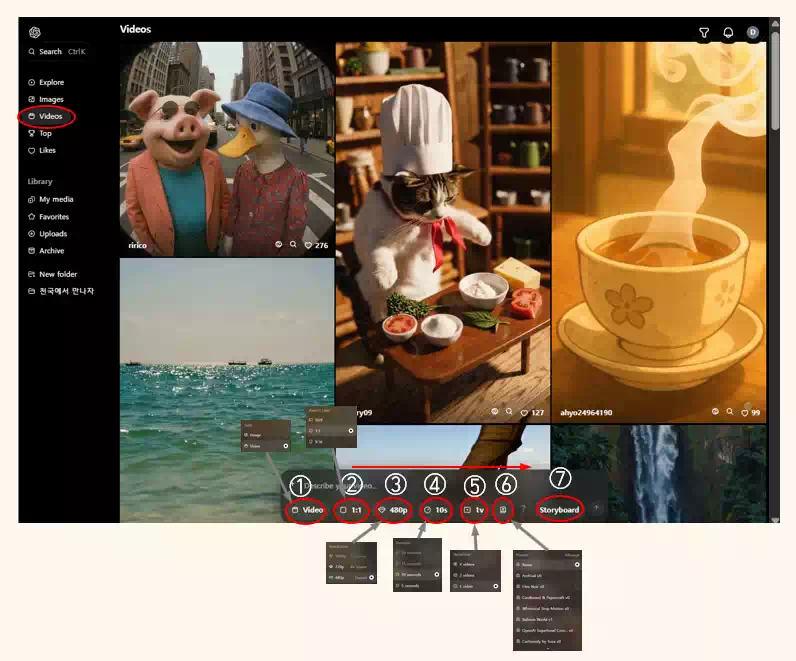Open the notifications bell
Image resolution: width=796 pixels, height=661 pixels.
click(x=728, y=33)
